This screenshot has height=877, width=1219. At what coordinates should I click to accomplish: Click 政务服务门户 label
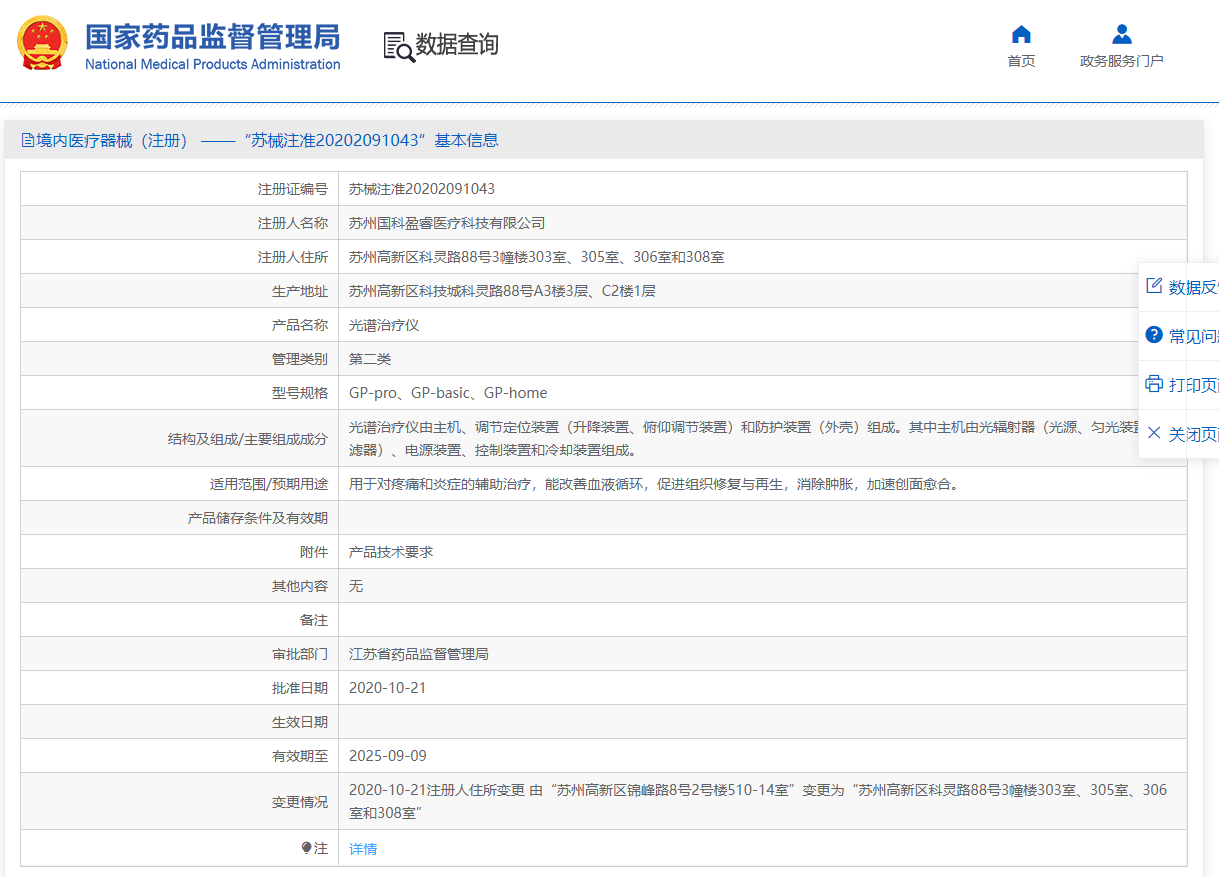(x=1122, y=61)
